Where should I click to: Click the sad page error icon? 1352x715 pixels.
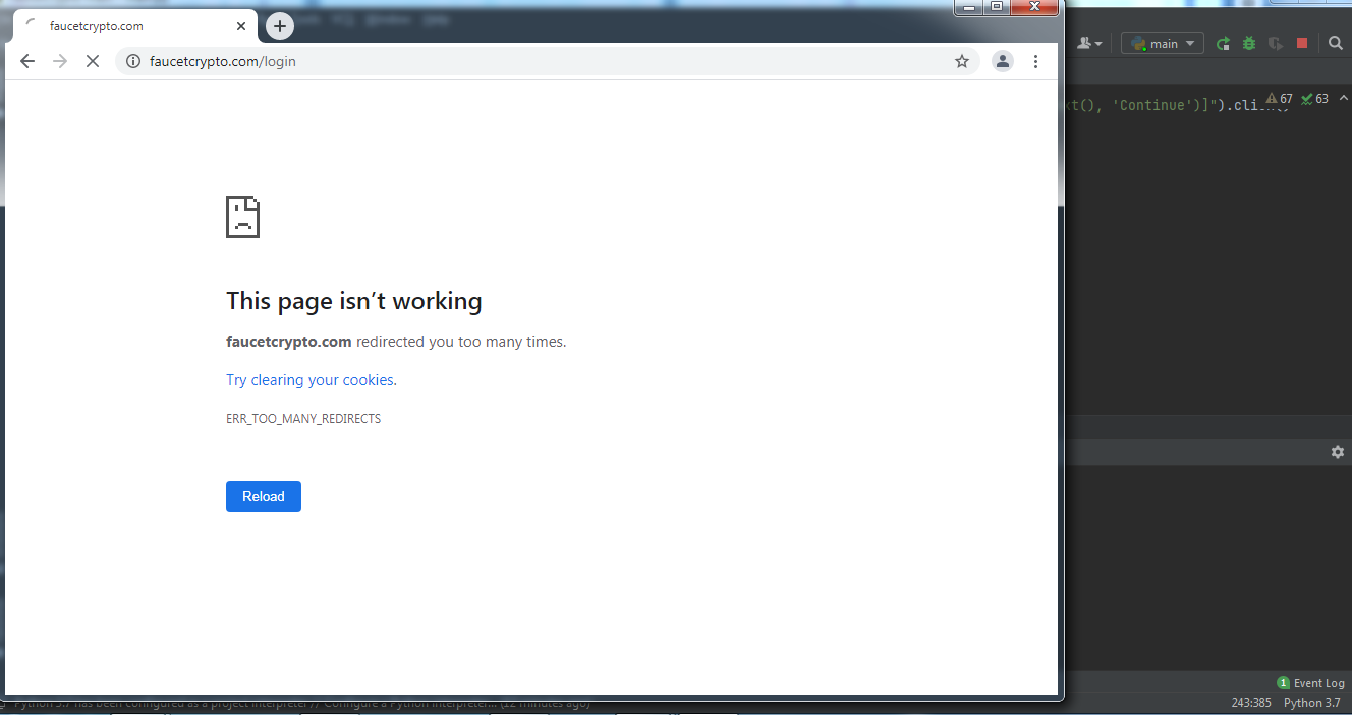click(x=243, y=217)
